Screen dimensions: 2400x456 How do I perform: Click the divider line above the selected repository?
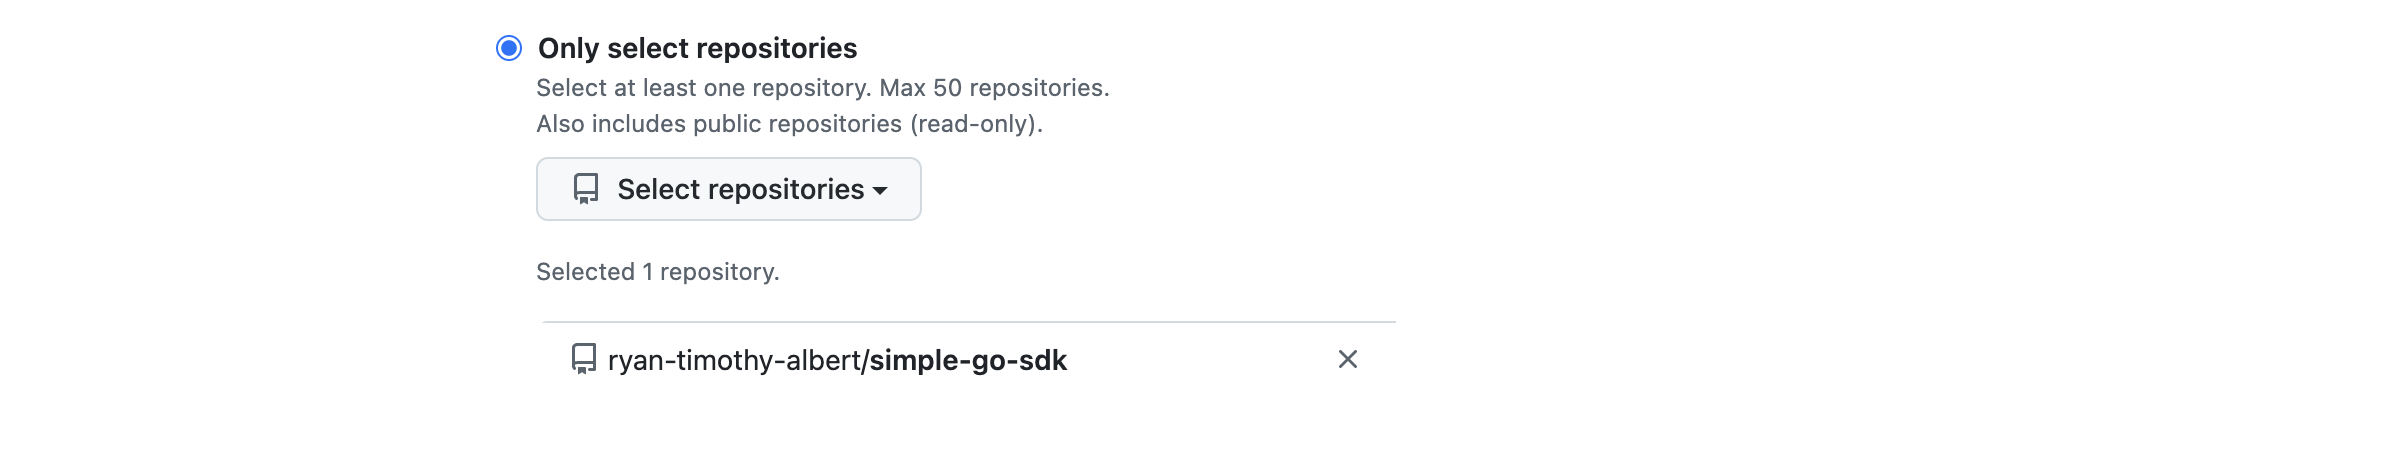[968, 322]
